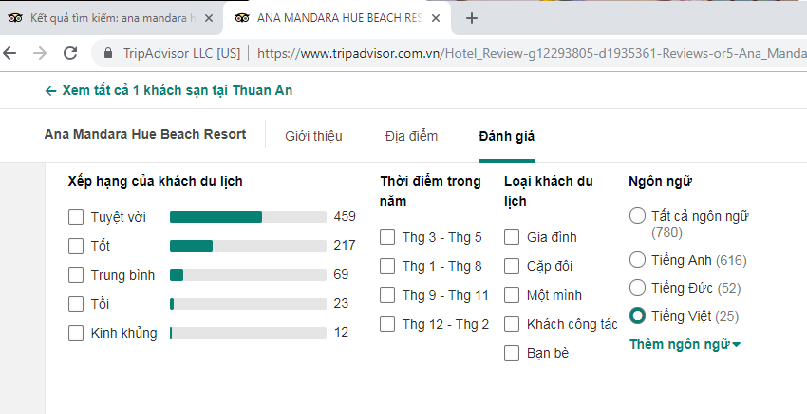
Task: Enable the Thg 3 - Thg 5 filter
Action: point(388,237)
